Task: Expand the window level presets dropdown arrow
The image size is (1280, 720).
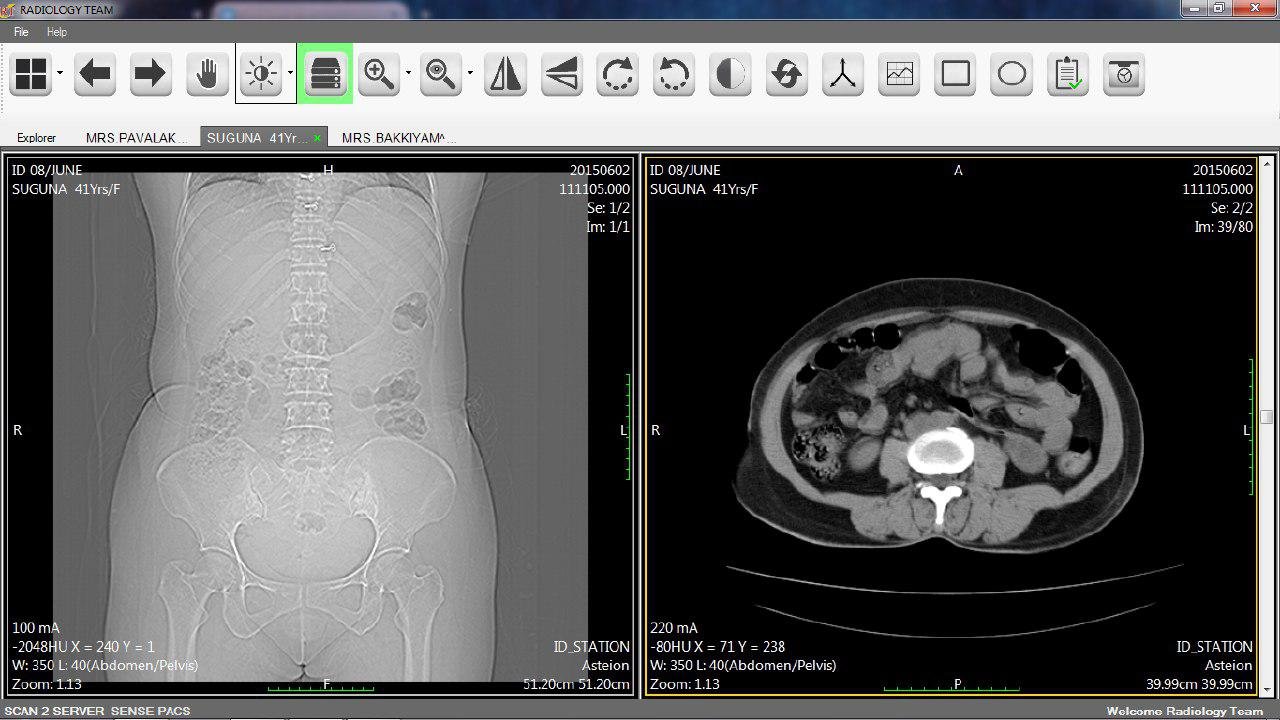Action: [x=290, y=73]
